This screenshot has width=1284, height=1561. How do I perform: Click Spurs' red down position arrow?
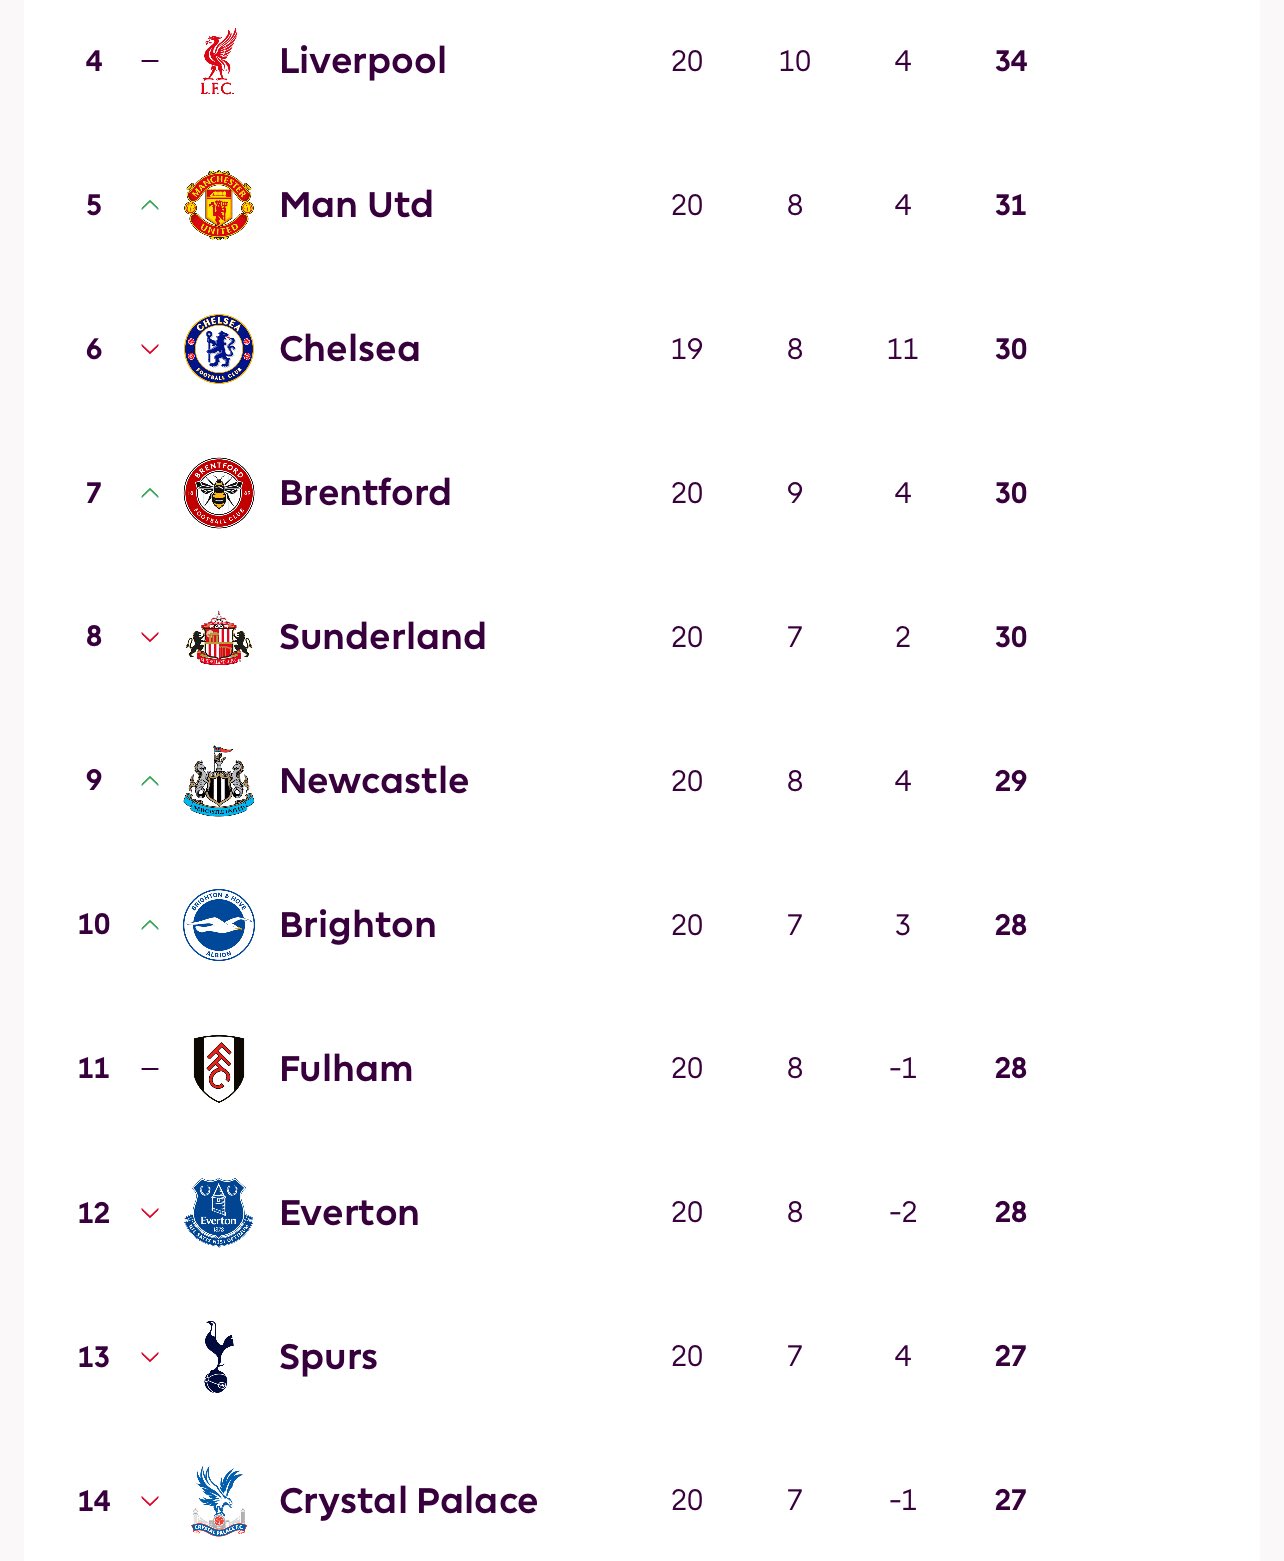(150, 1357)
